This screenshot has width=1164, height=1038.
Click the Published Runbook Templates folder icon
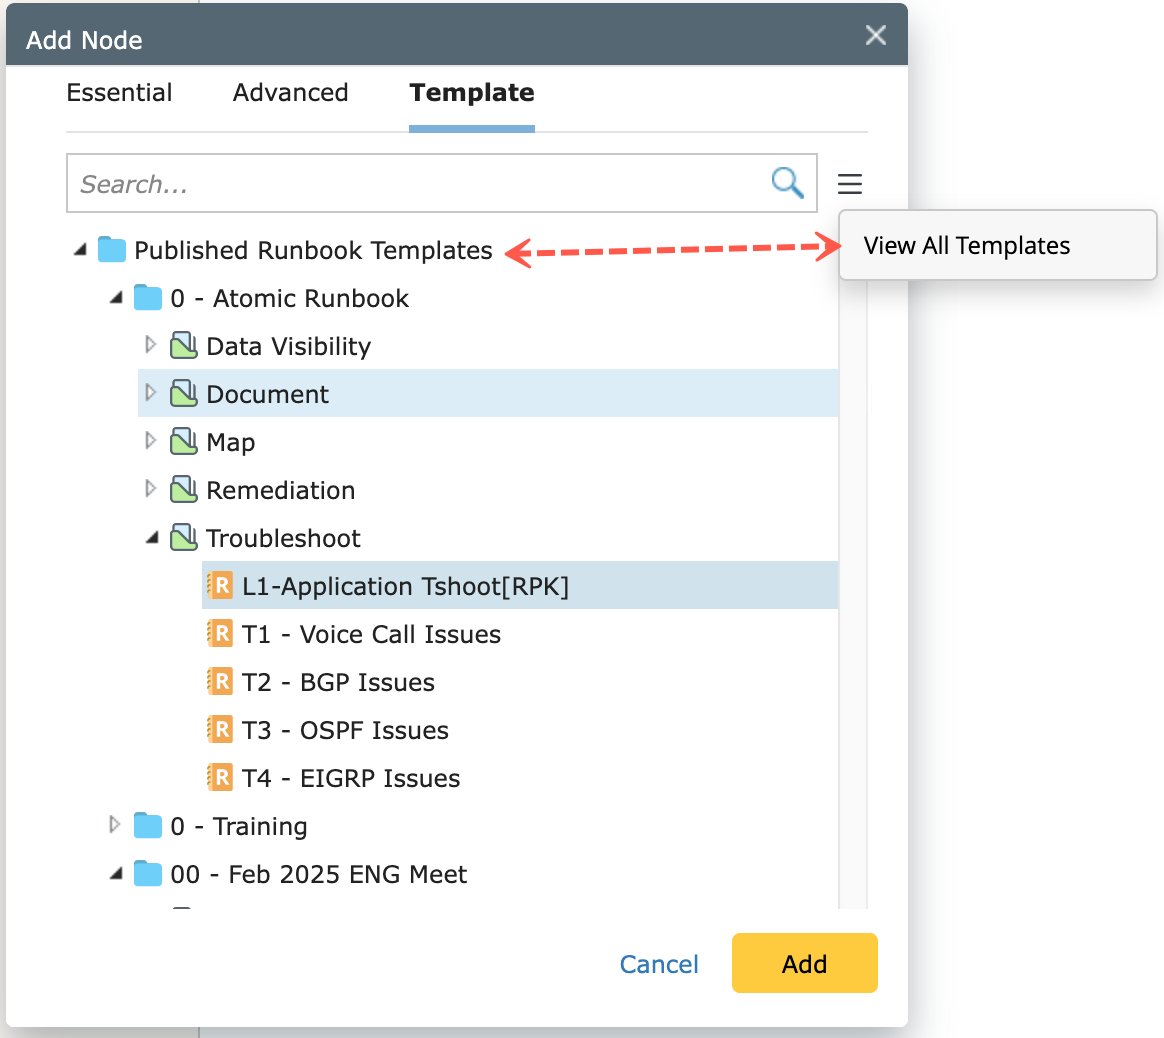[x=112, y=250]
